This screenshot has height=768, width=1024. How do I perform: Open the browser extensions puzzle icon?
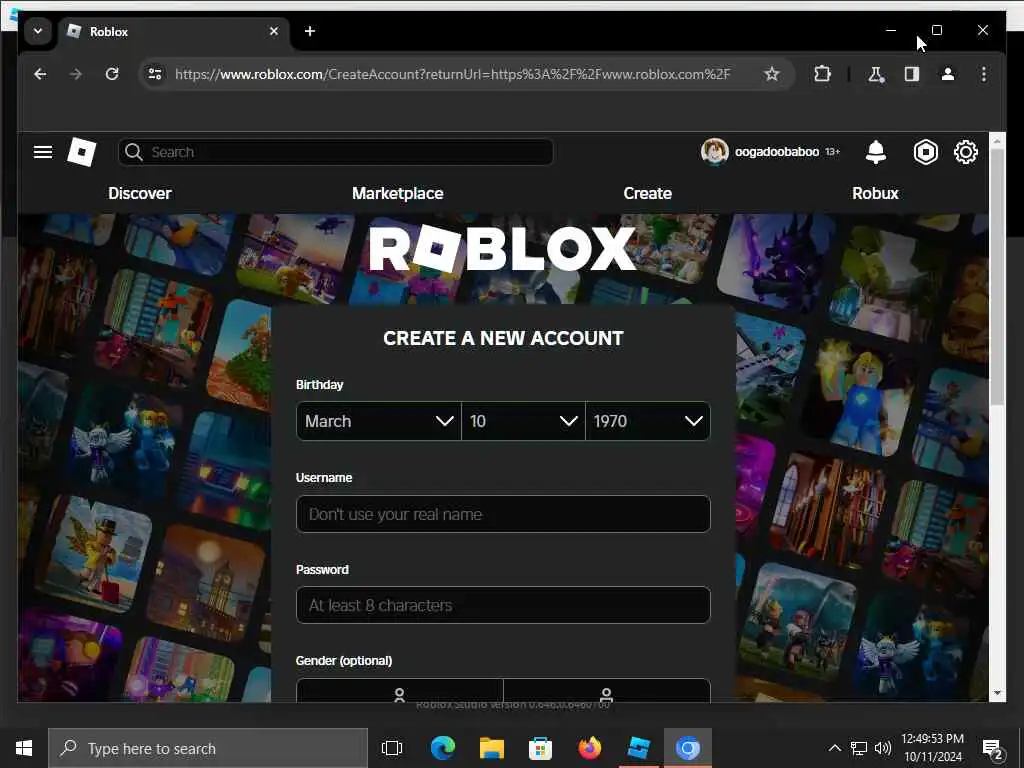822,74
